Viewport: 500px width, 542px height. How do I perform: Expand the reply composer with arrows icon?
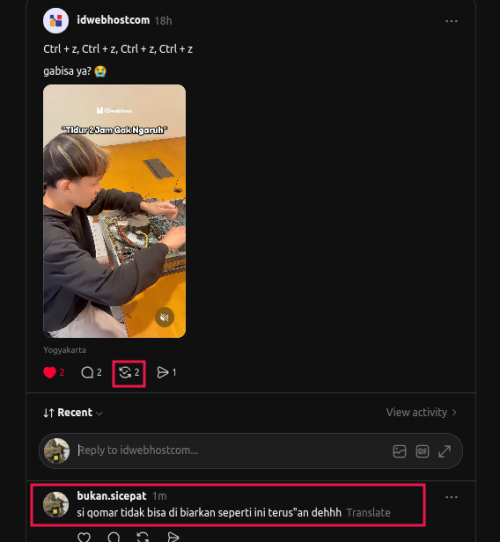[x=445, y=451]
